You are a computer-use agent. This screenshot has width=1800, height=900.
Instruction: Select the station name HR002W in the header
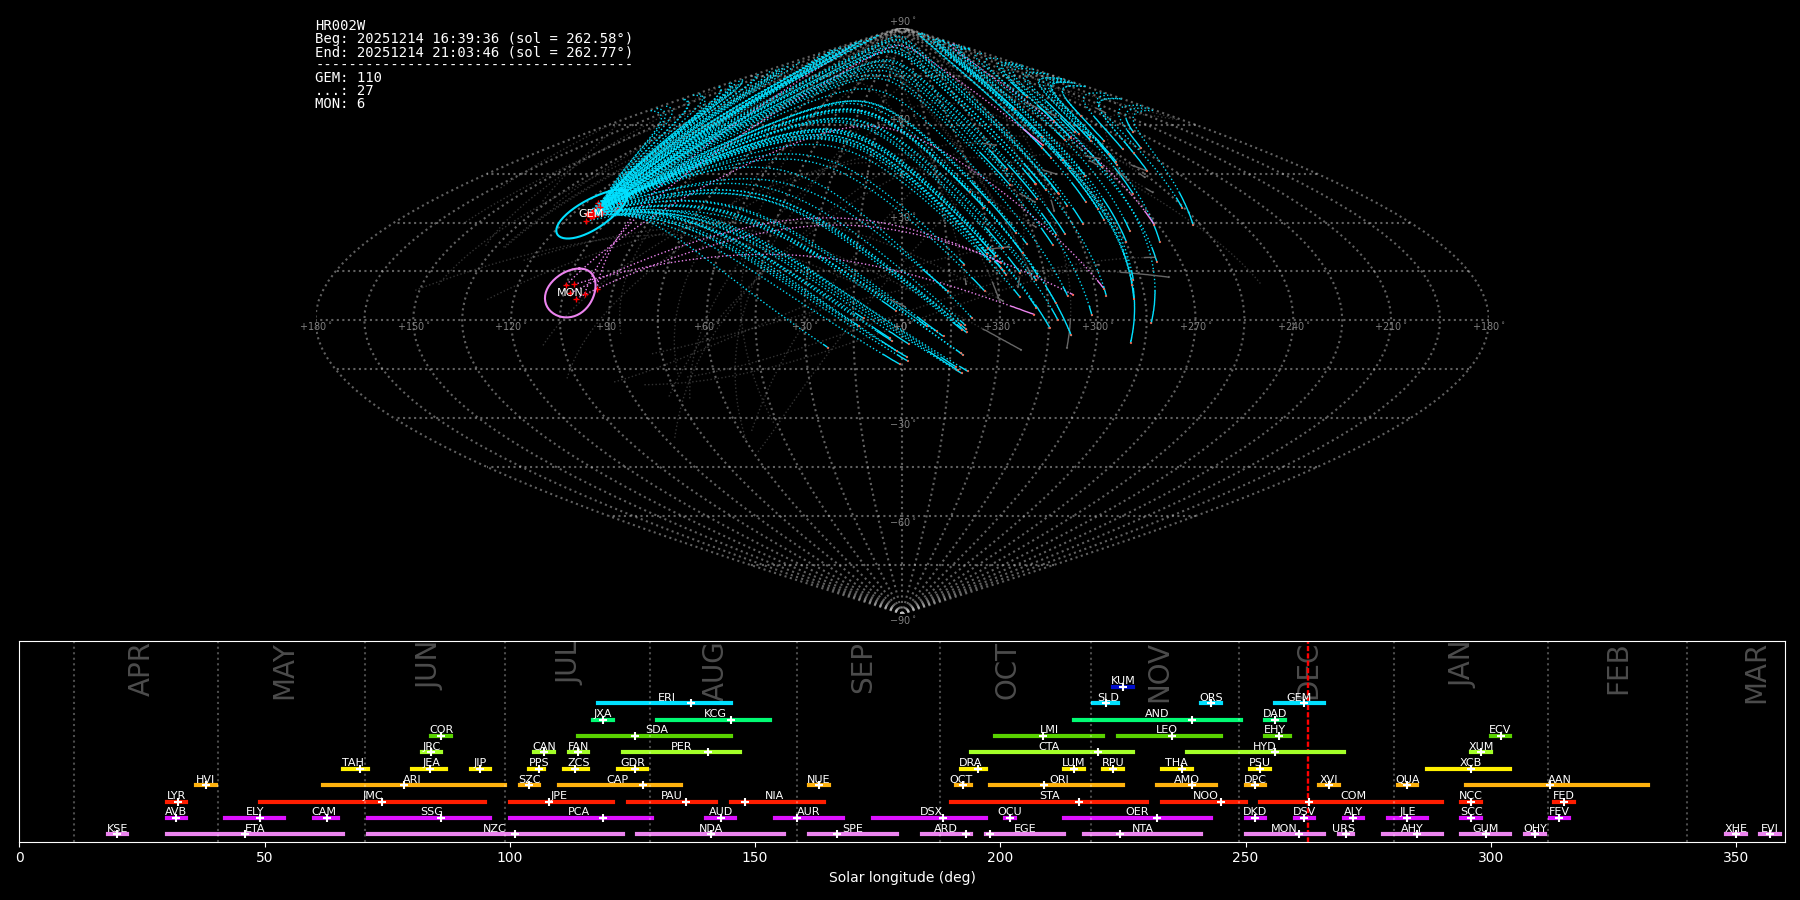340,26
